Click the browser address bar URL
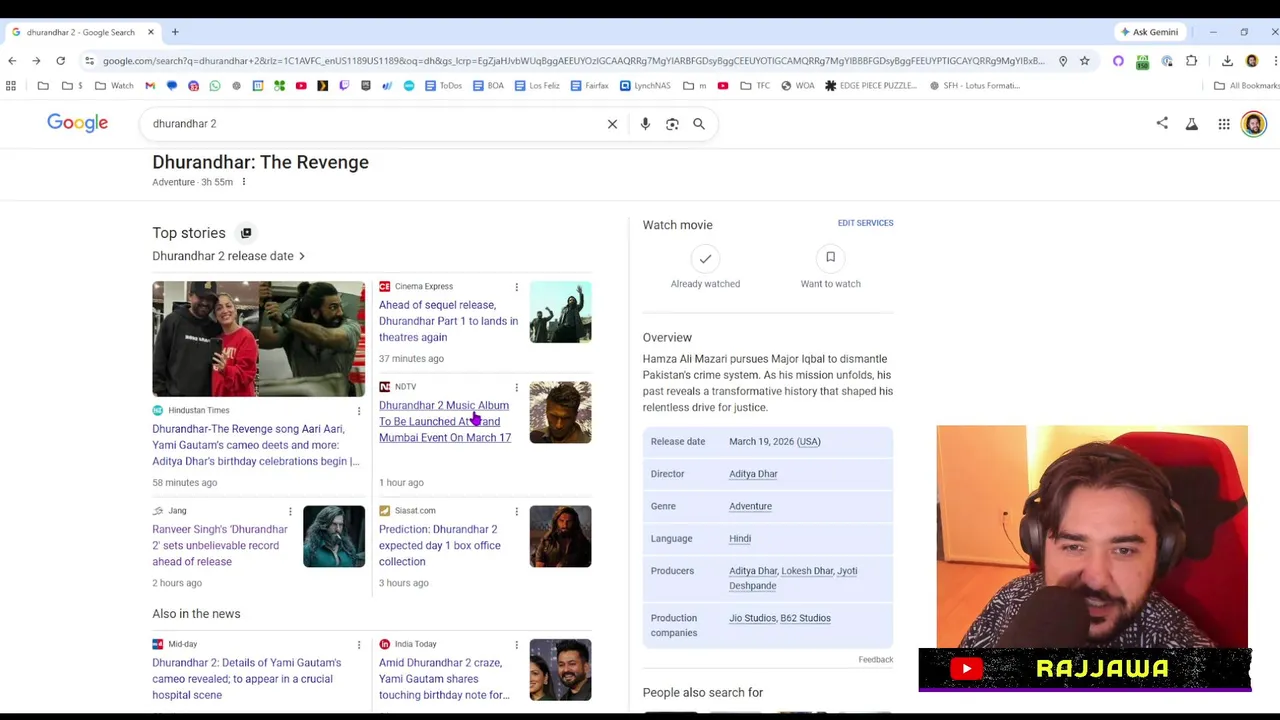 point(573,61)
